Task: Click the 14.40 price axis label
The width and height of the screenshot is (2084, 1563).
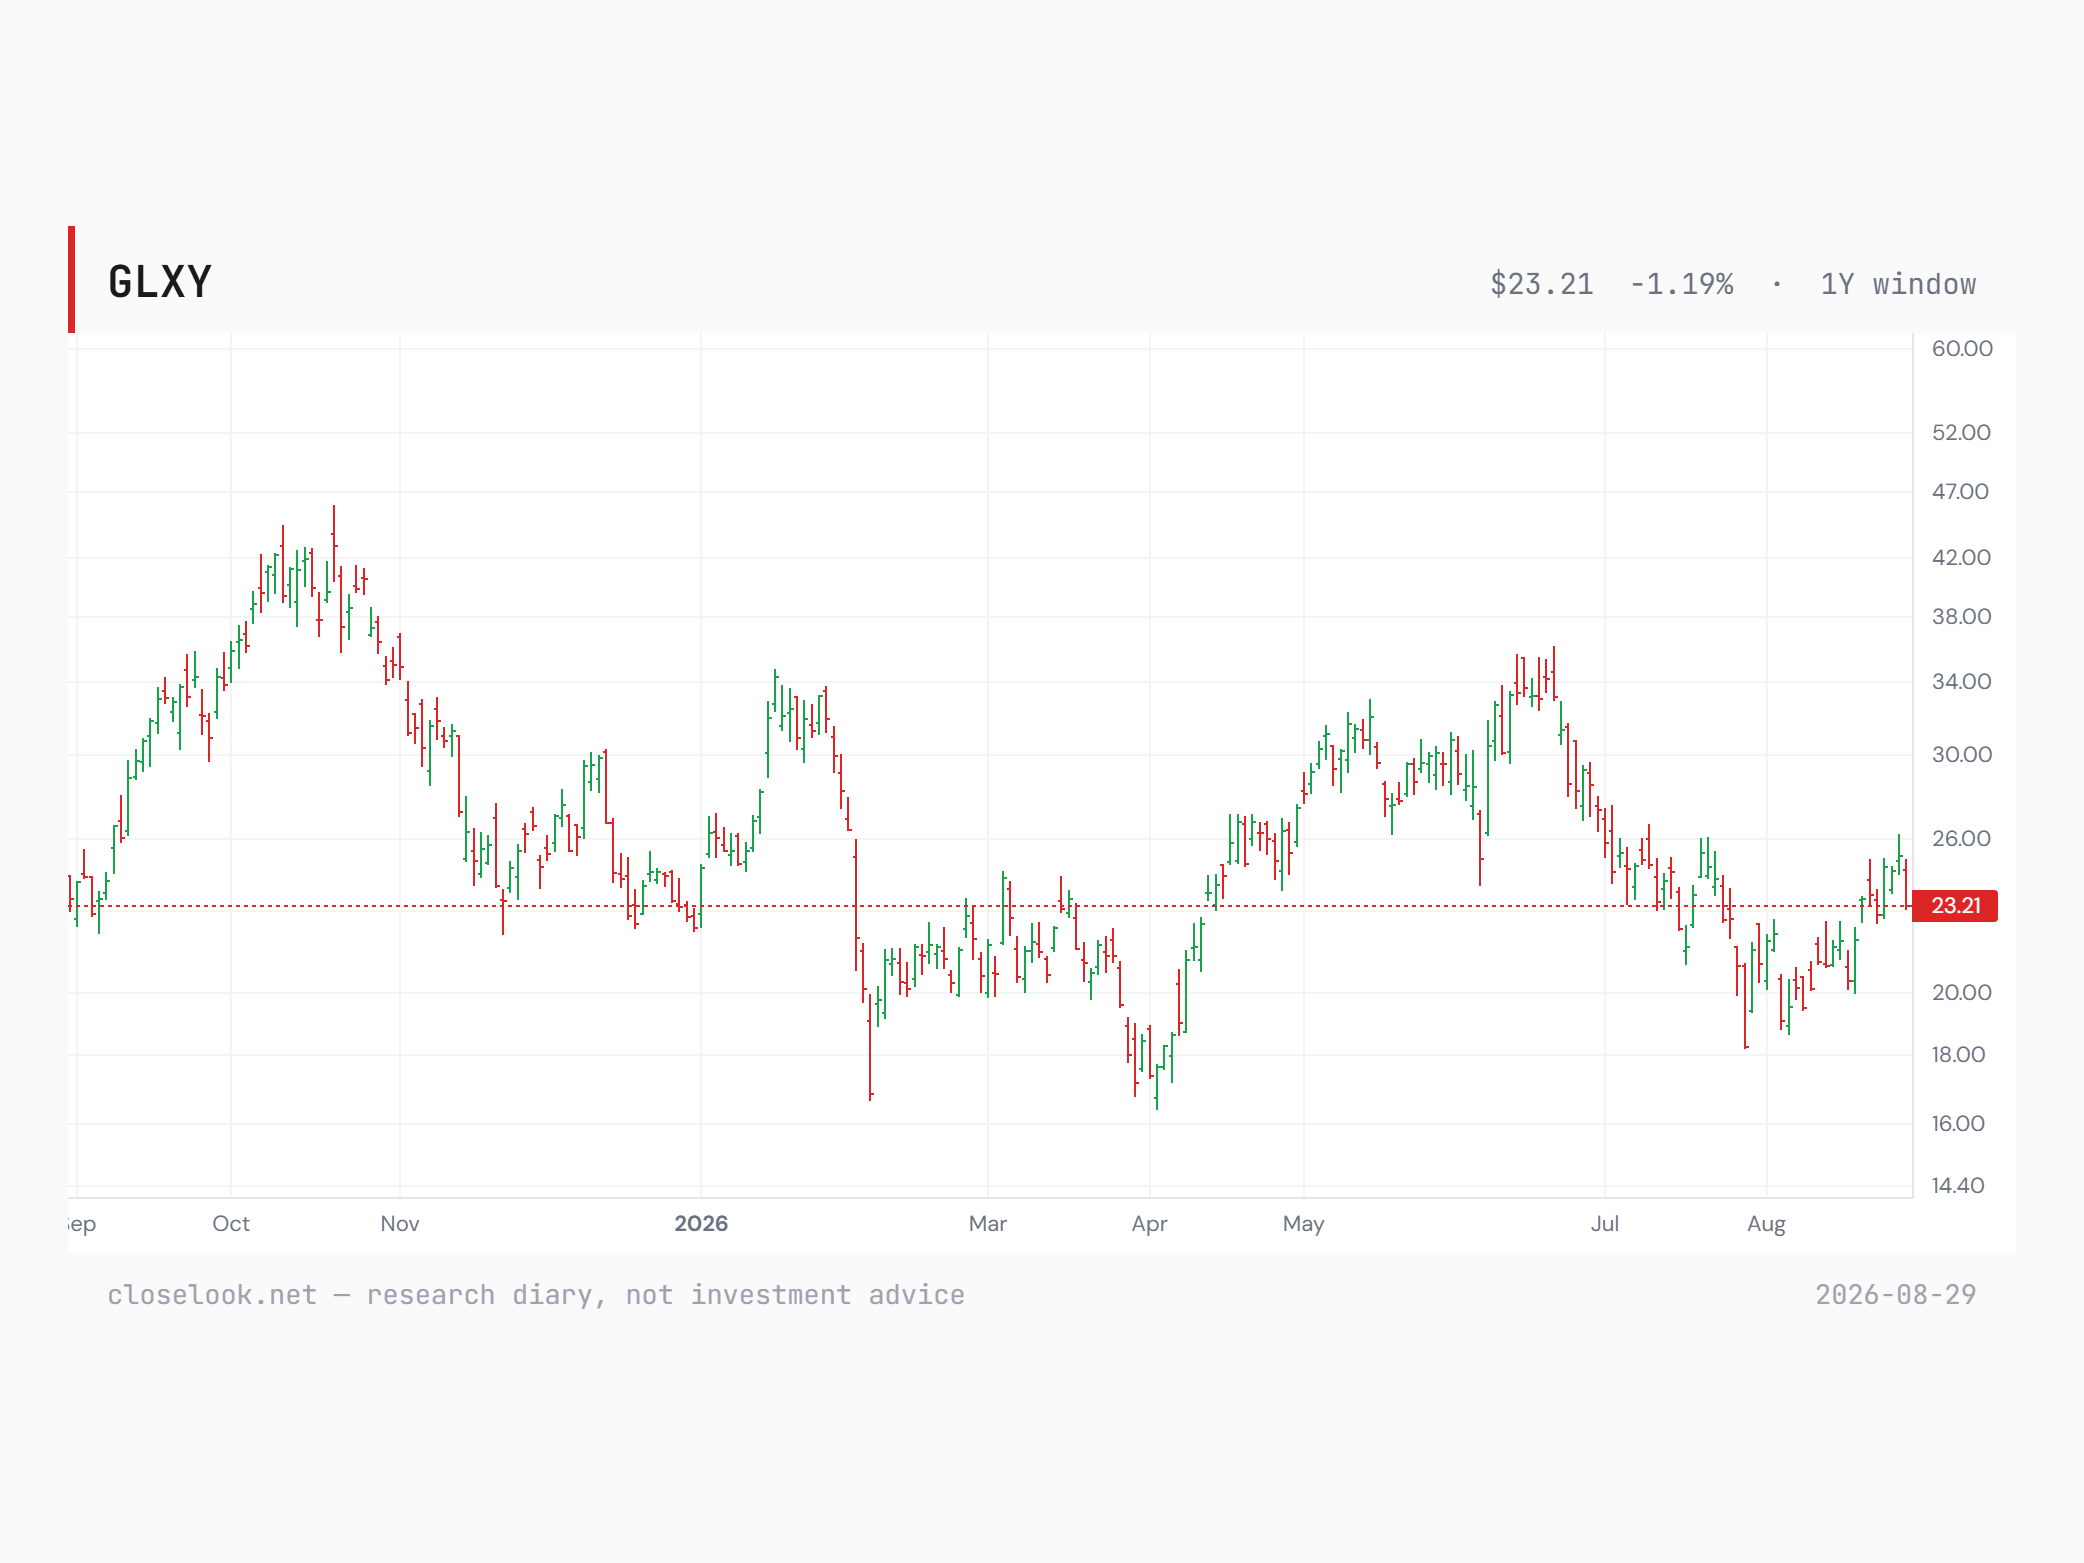Action: [x=1958, y=1186]
